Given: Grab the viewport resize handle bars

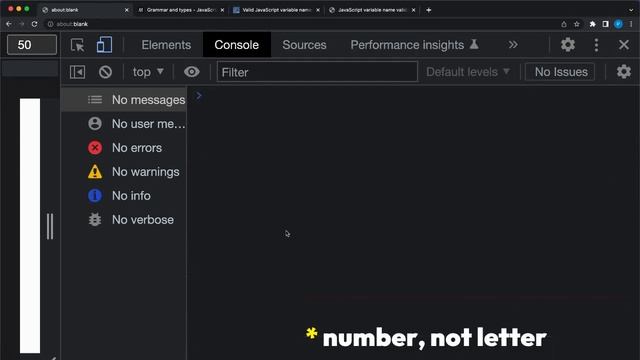Looking at the screenshot, I should 50,226.
